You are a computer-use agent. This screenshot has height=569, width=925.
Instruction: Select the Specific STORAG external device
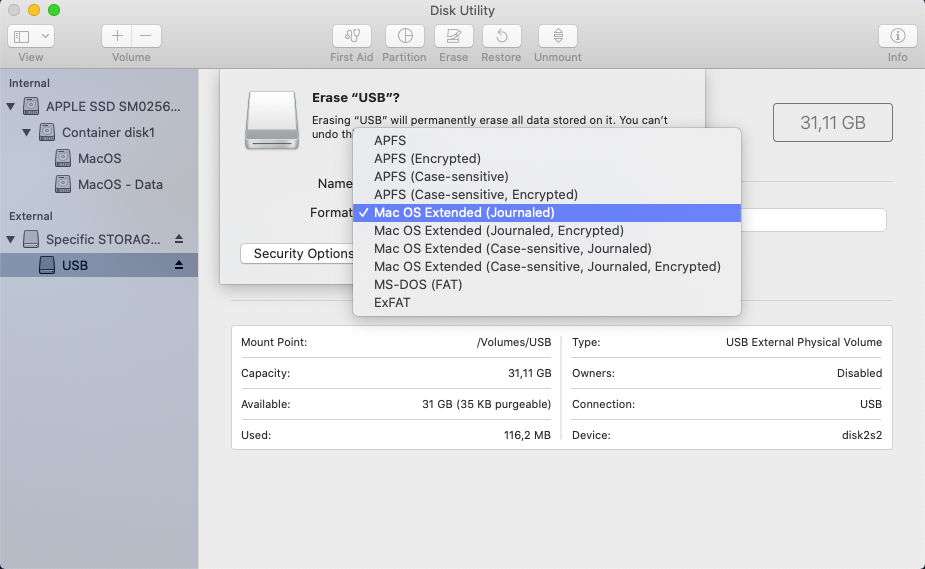coord(99,239)
